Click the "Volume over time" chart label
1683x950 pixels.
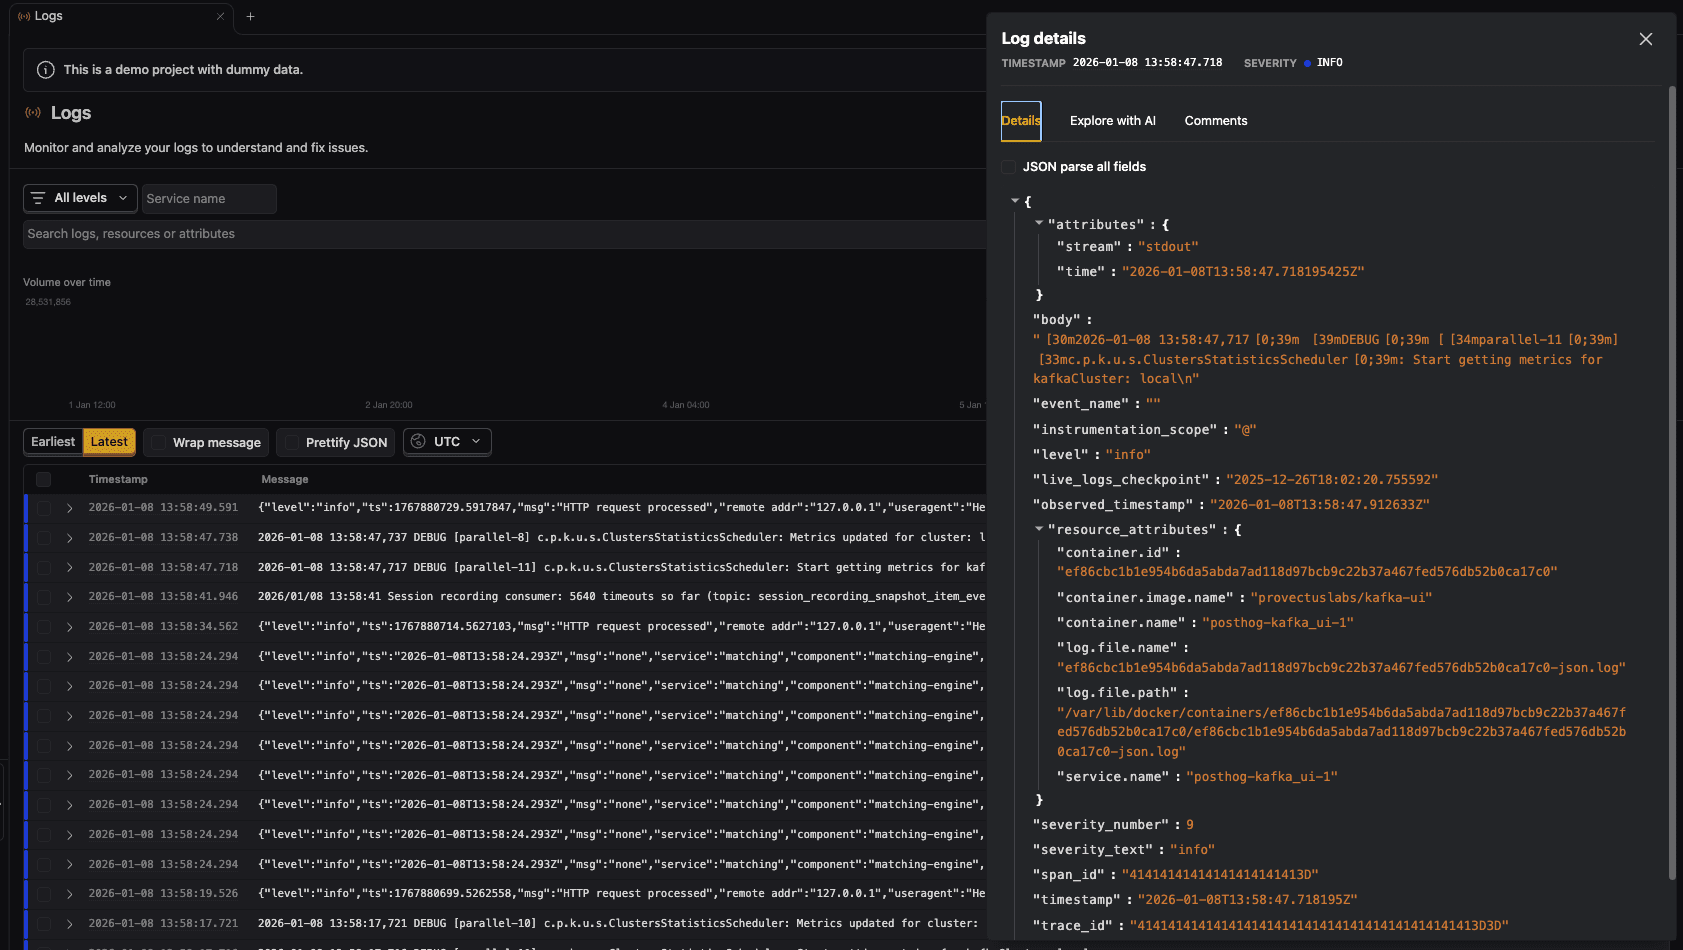pos(67,283)
